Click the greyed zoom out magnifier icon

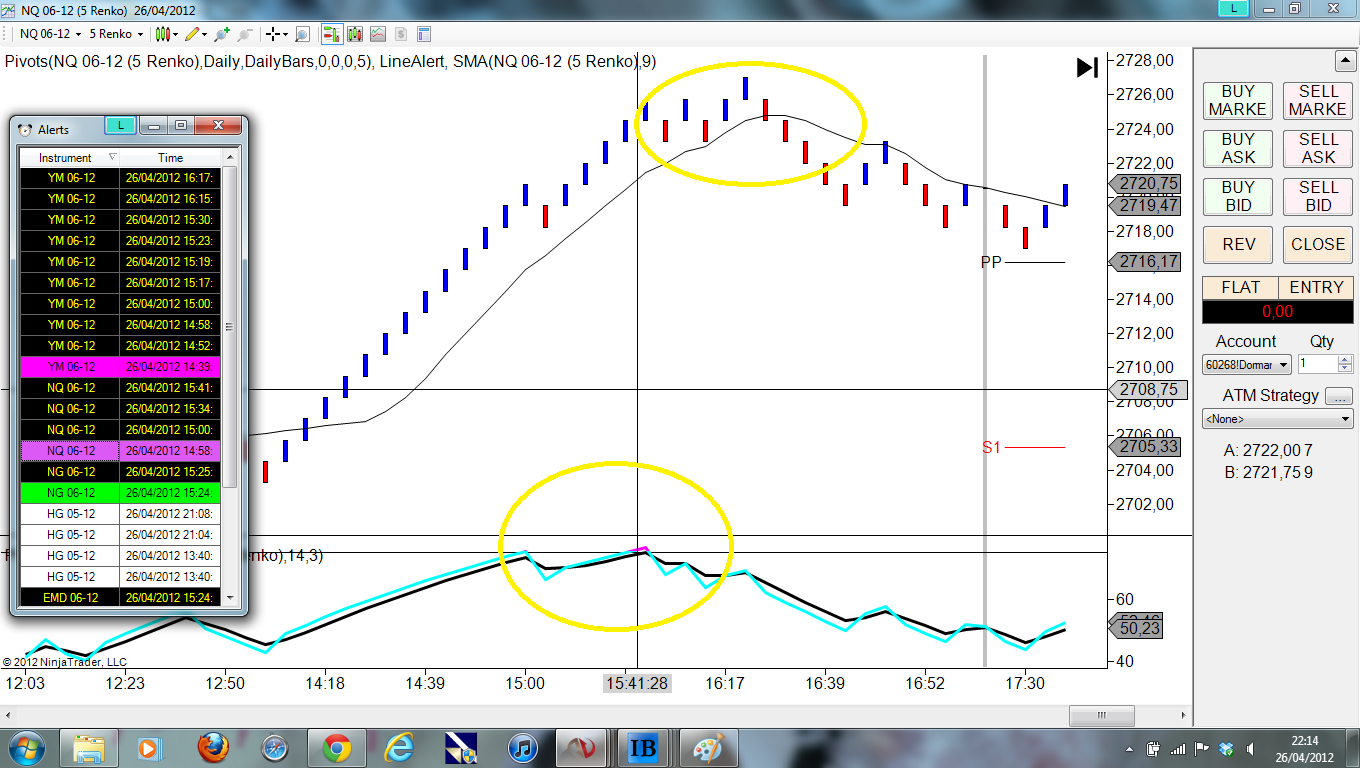[x=243, y=34]
